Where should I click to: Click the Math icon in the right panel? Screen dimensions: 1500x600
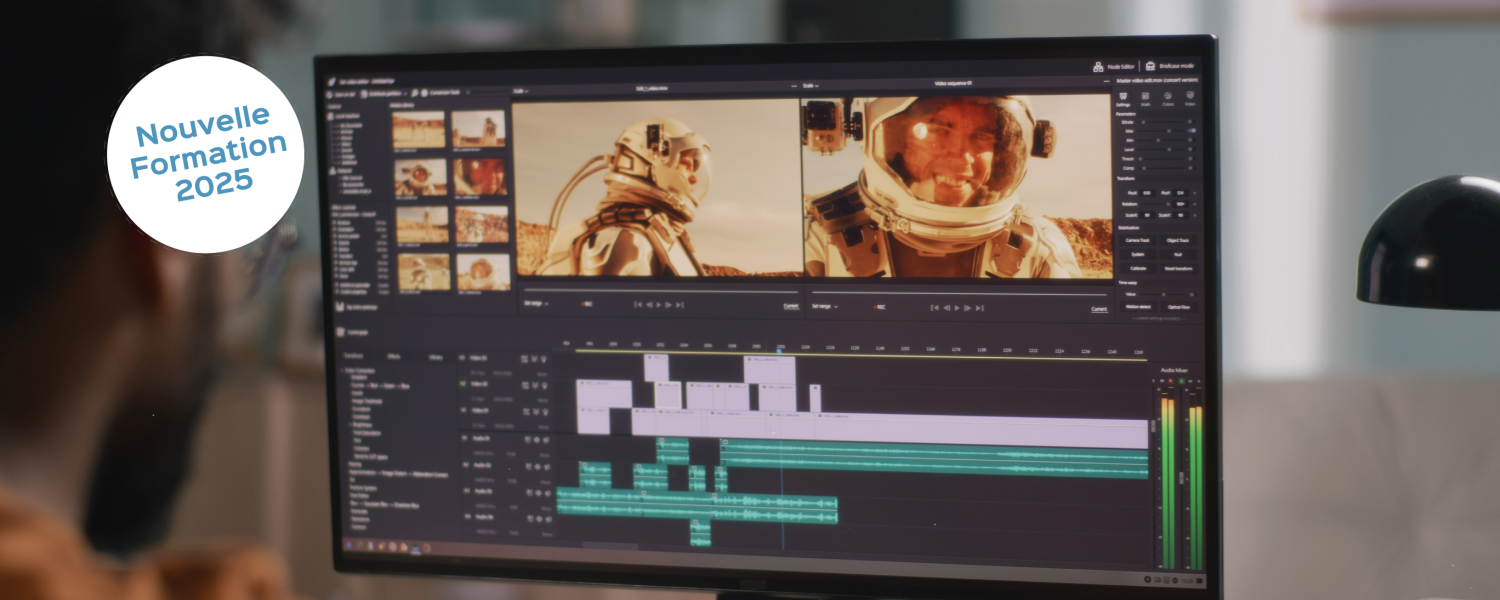(1145, 96)
